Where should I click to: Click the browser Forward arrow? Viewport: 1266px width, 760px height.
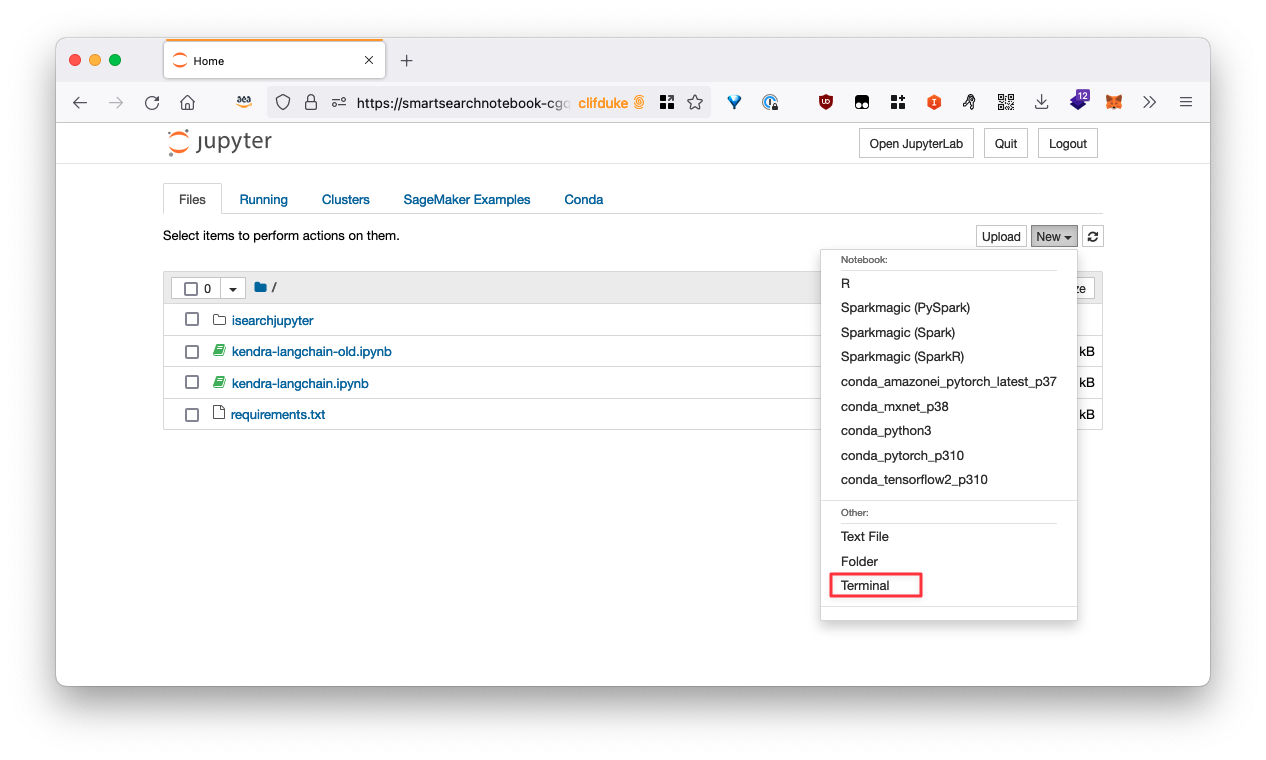[x=116, y=102]
